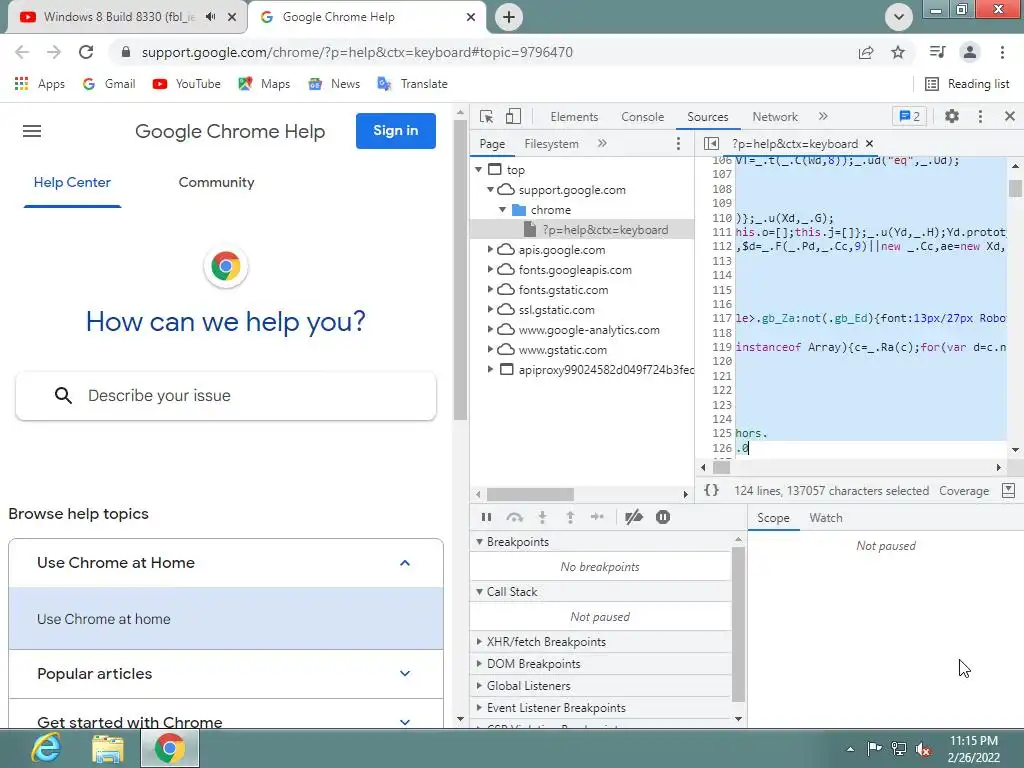Click the step icon
Viewport: 1024px width, 768px height.
coord(597,517)
